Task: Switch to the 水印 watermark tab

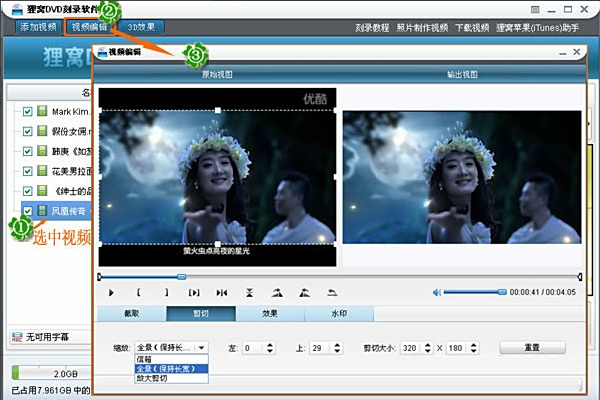Action: point(339,313)
